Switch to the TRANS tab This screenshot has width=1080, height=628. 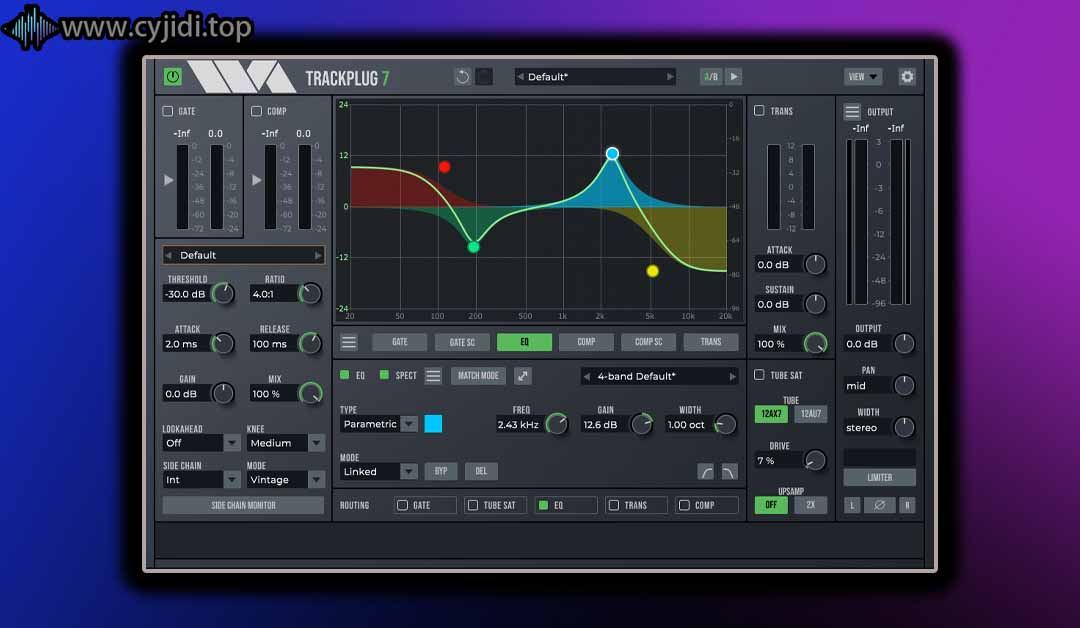711,342
